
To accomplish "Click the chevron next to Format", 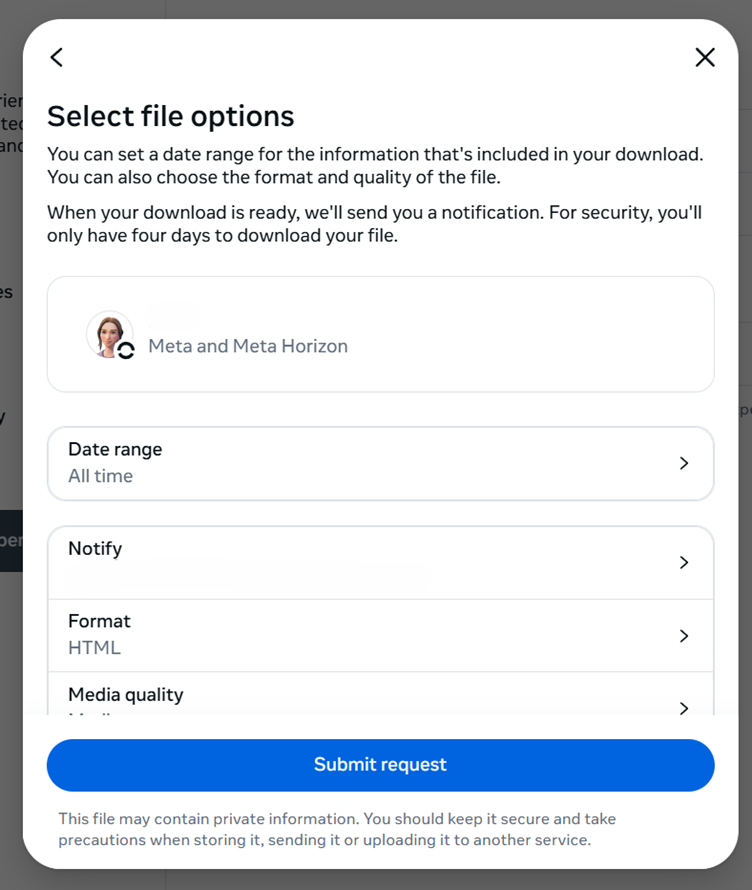I will [x=684, y=636].
